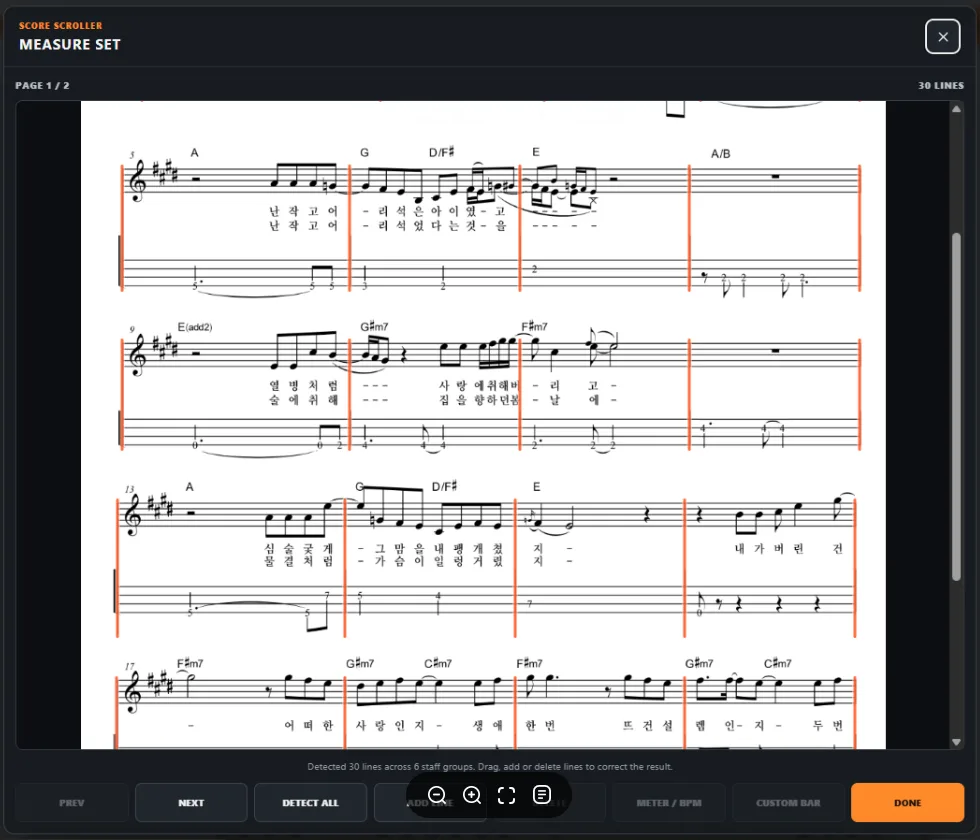The image size is (980, 840).
Task: Close the Measure Set dialog
Action: [x=942, y=37]
